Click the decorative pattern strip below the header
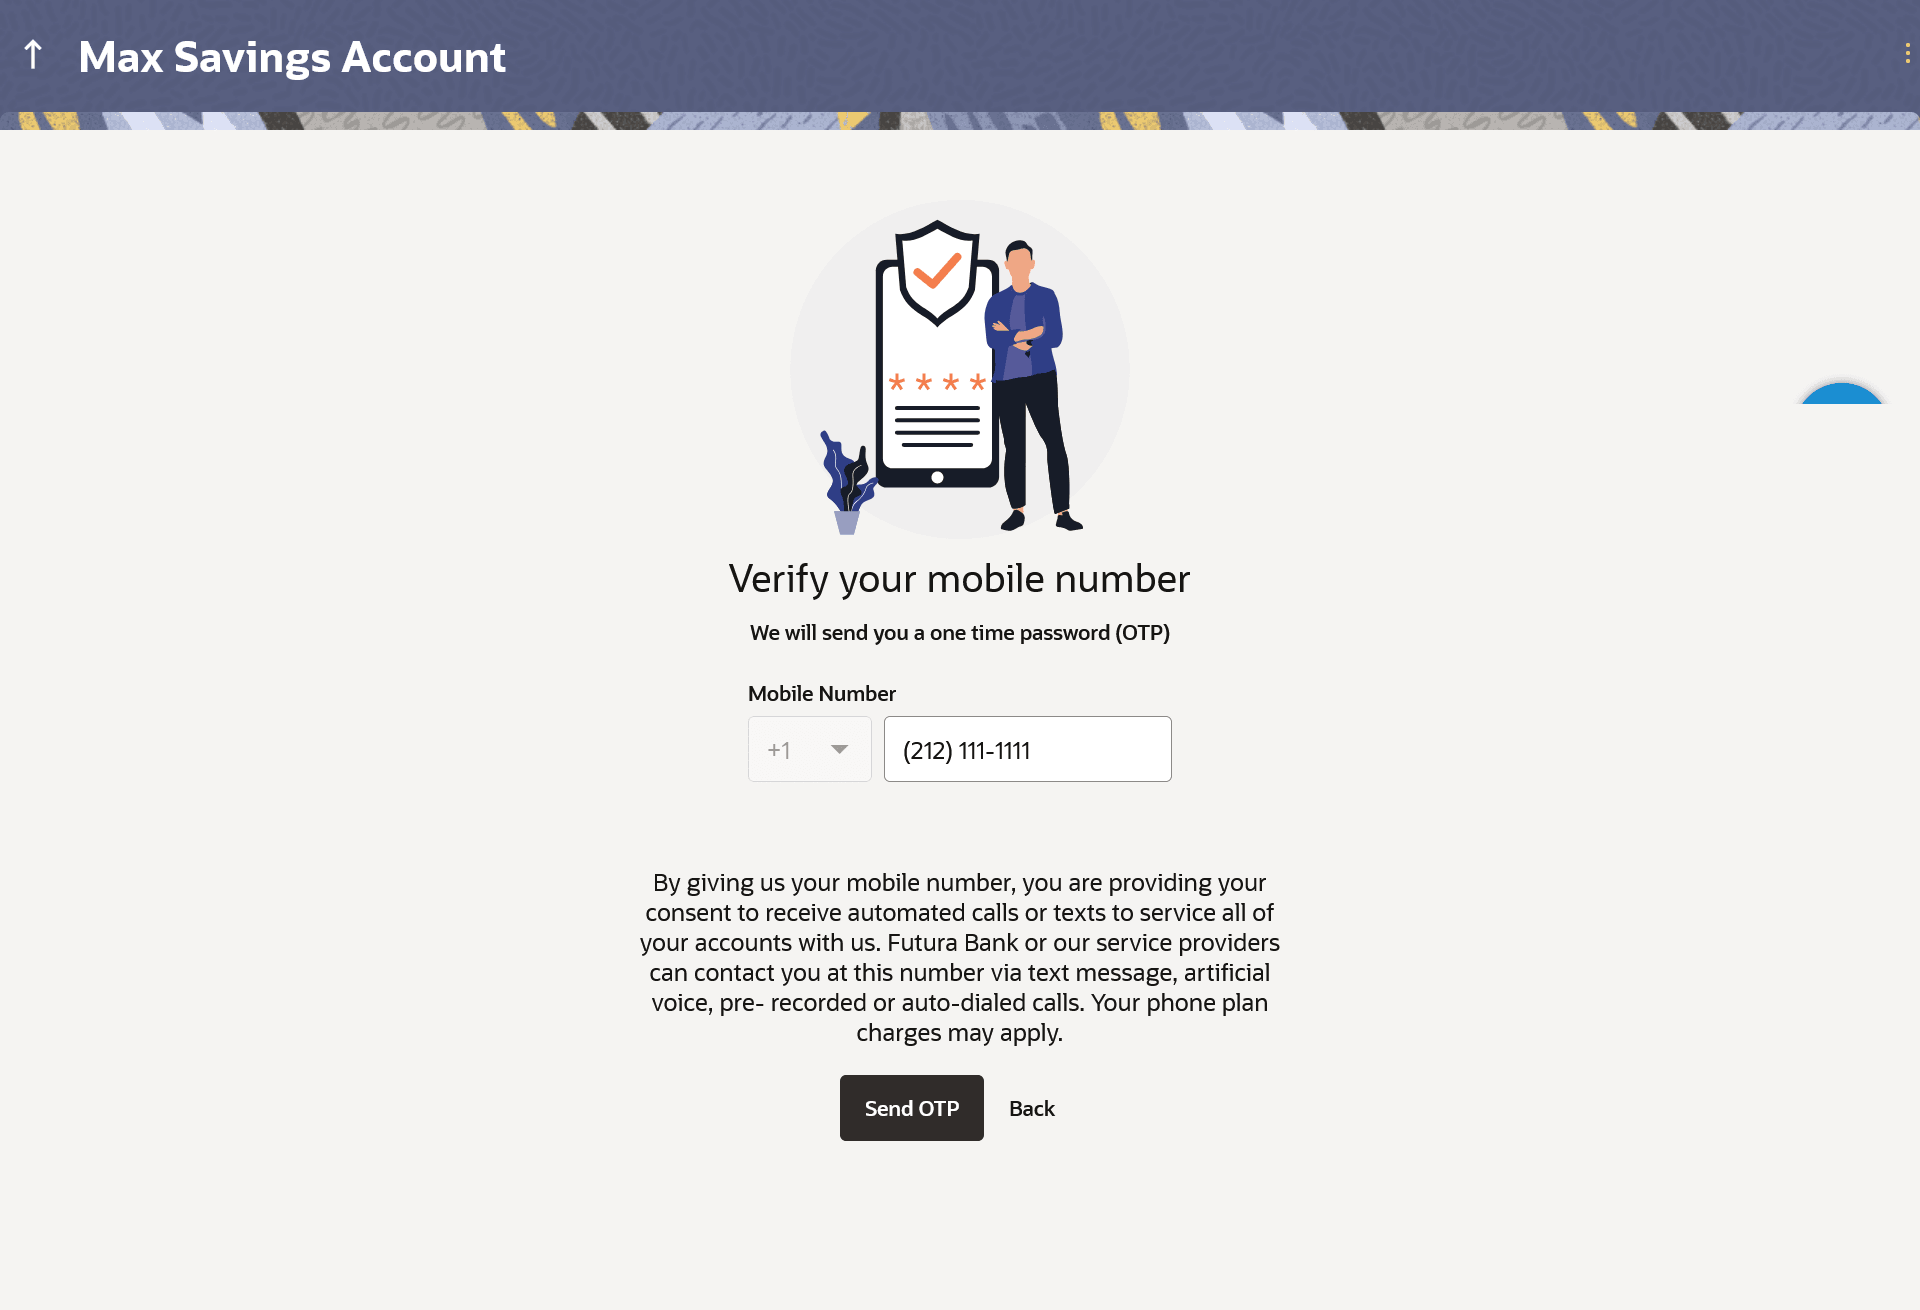Viewport: 1920px width, 1310px height. click(960, 121)
